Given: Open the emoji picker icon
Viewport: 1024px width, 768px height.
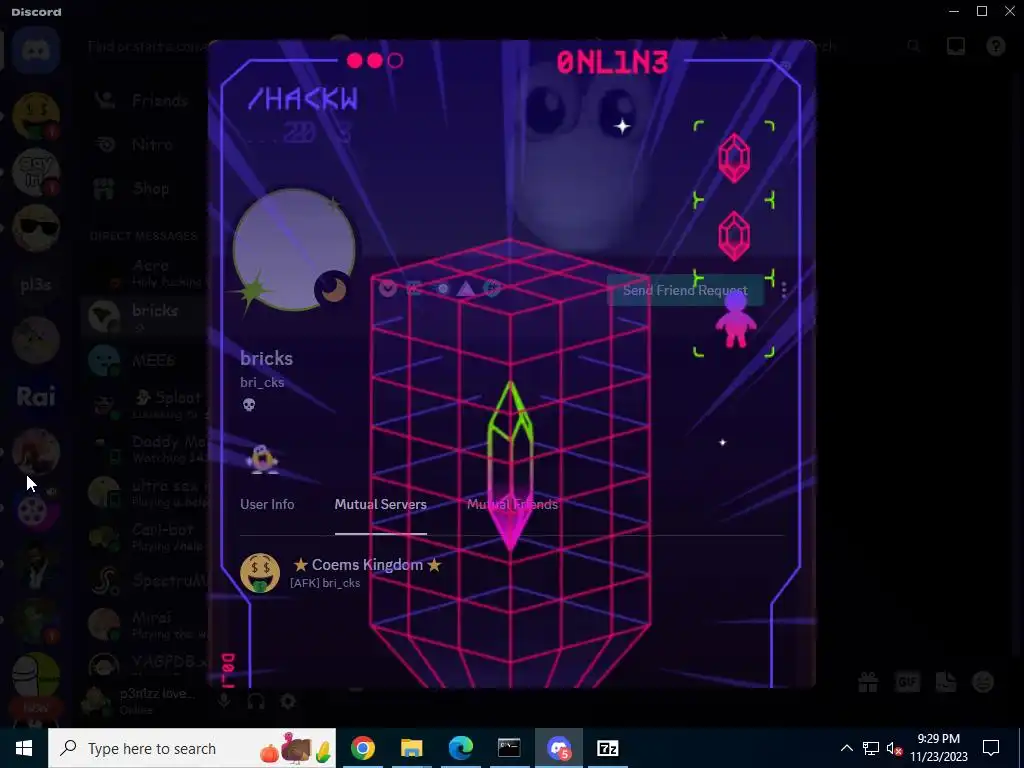Looking at the screenshot, I should coord(983,682).
